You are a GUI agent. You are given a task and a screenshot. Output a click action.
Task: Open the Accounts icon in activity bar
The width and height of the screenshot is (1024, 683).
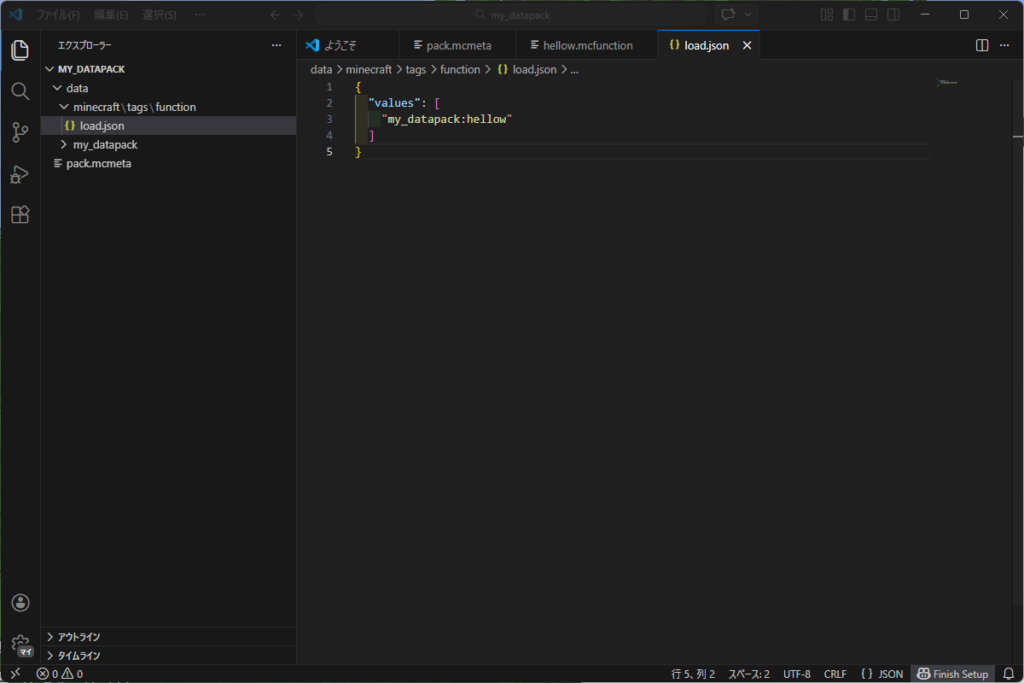click(x=20, y=603)
